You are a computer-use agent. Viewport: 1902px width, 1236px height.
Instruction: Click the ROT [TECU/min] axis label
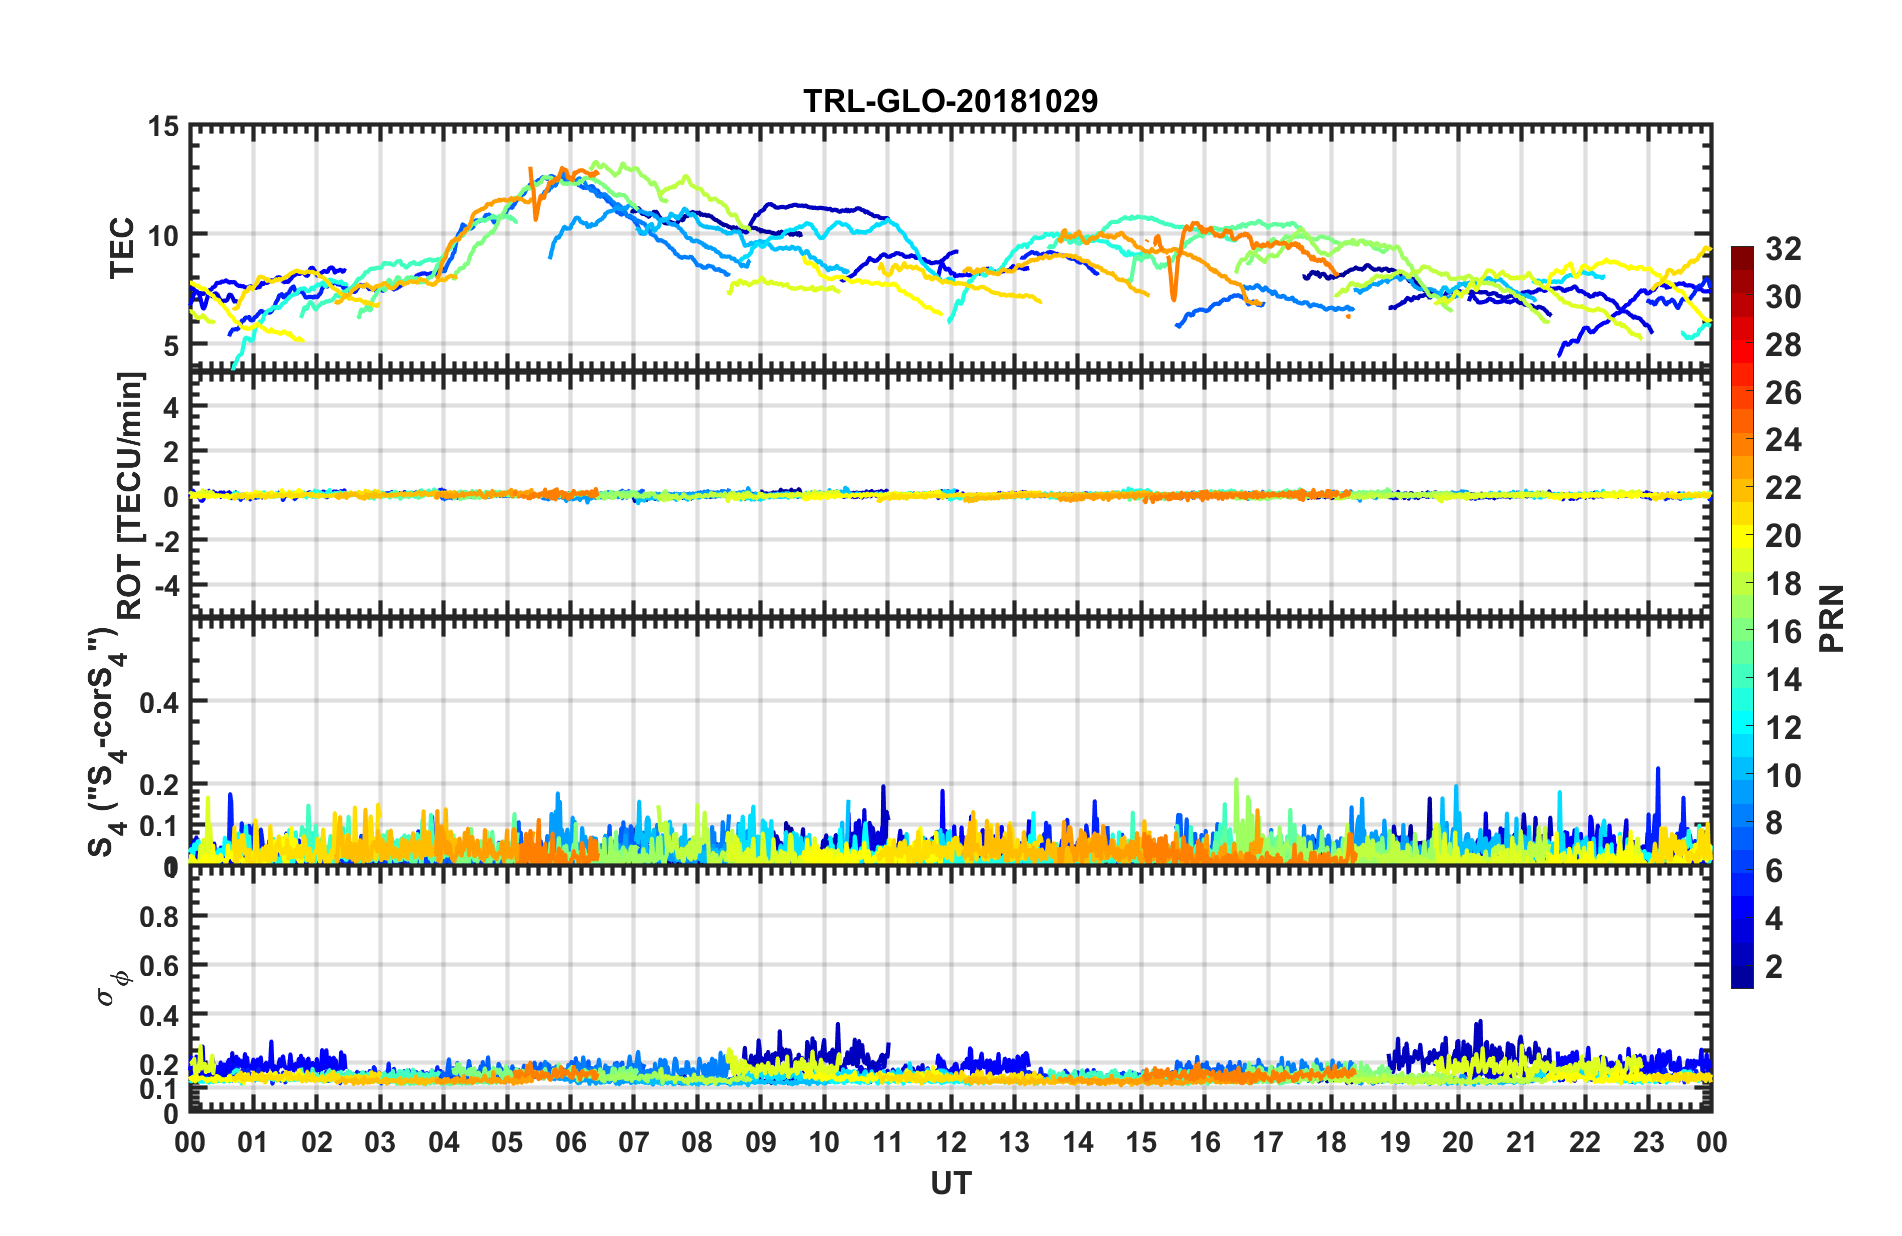point(130,496)
